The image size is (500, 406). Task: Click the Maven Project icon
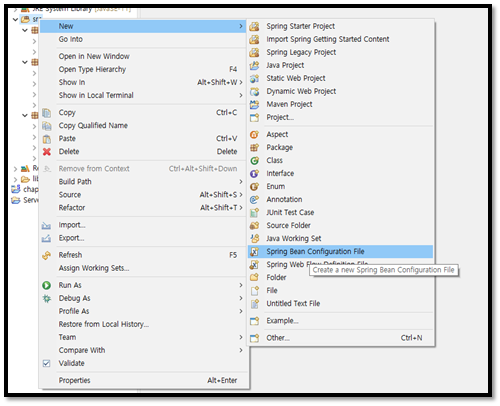[x=254, y=104]
